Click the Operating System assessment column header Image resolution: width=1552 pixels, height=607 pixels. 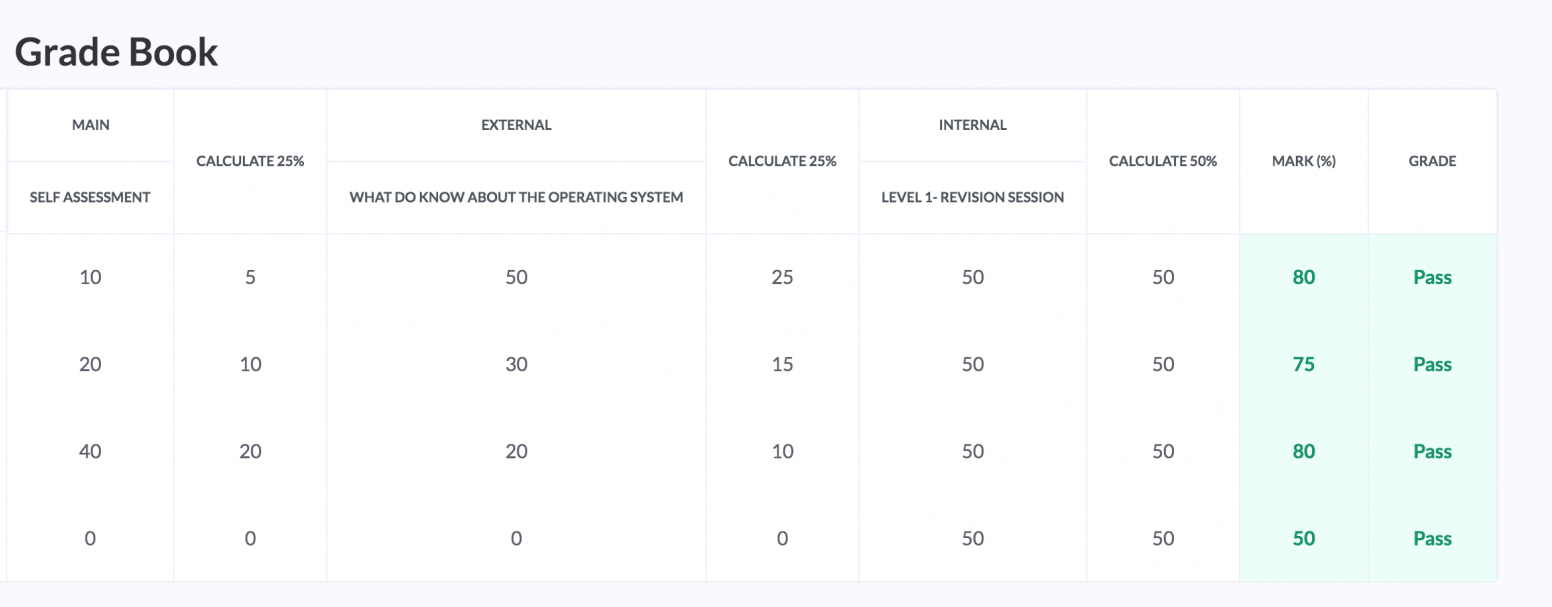click(x=516, y=197)
